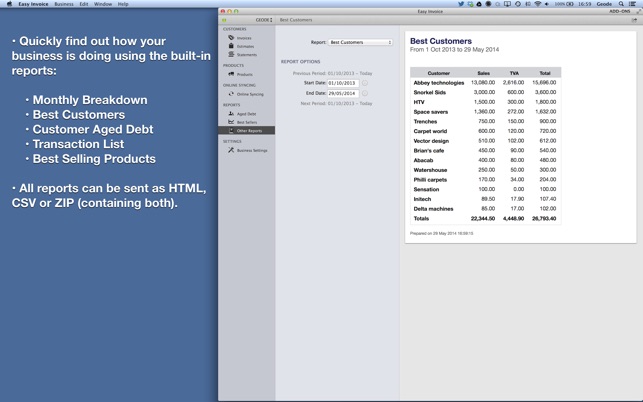Select the HTV customer row
This screenshot has width=643, height=402.
click(486, 102)
